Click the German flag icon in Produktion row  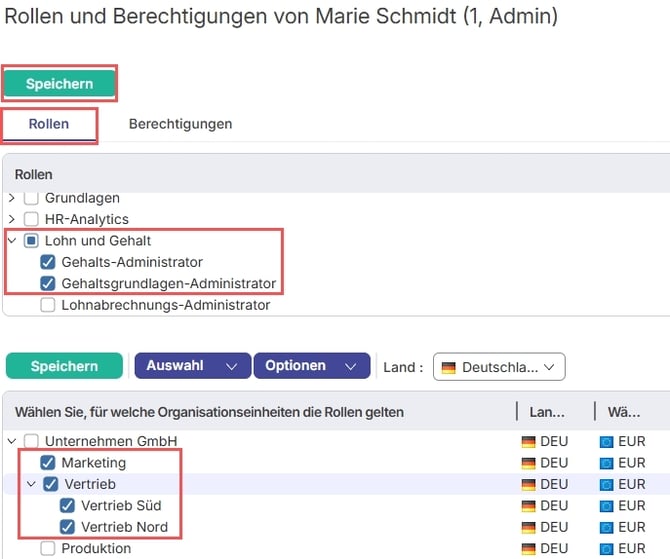click(528, 548)
